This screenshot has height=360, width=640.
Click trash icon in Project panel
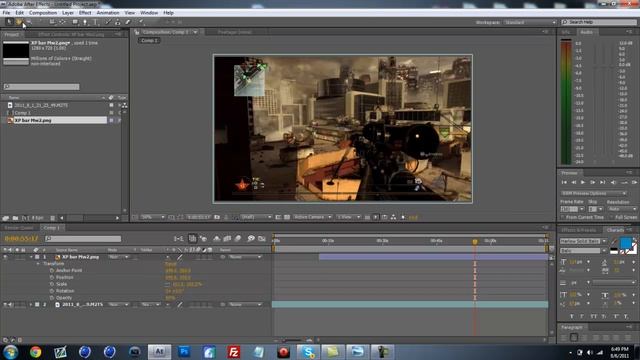tap(52, 218)
